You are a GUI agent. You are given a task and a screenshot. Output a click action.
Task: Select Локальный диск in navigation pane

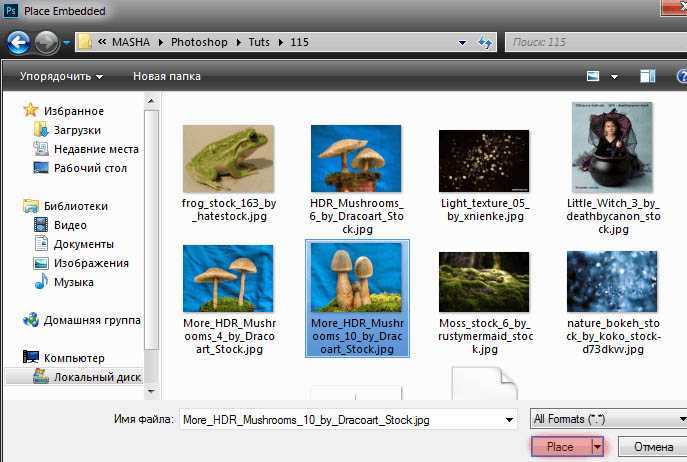[97, 377]
